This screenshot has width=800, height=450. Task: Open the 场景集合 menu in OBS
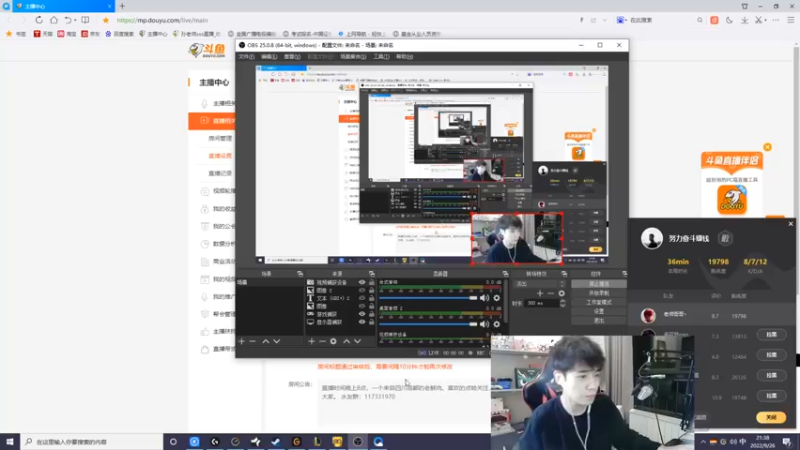tap(353, 57)
